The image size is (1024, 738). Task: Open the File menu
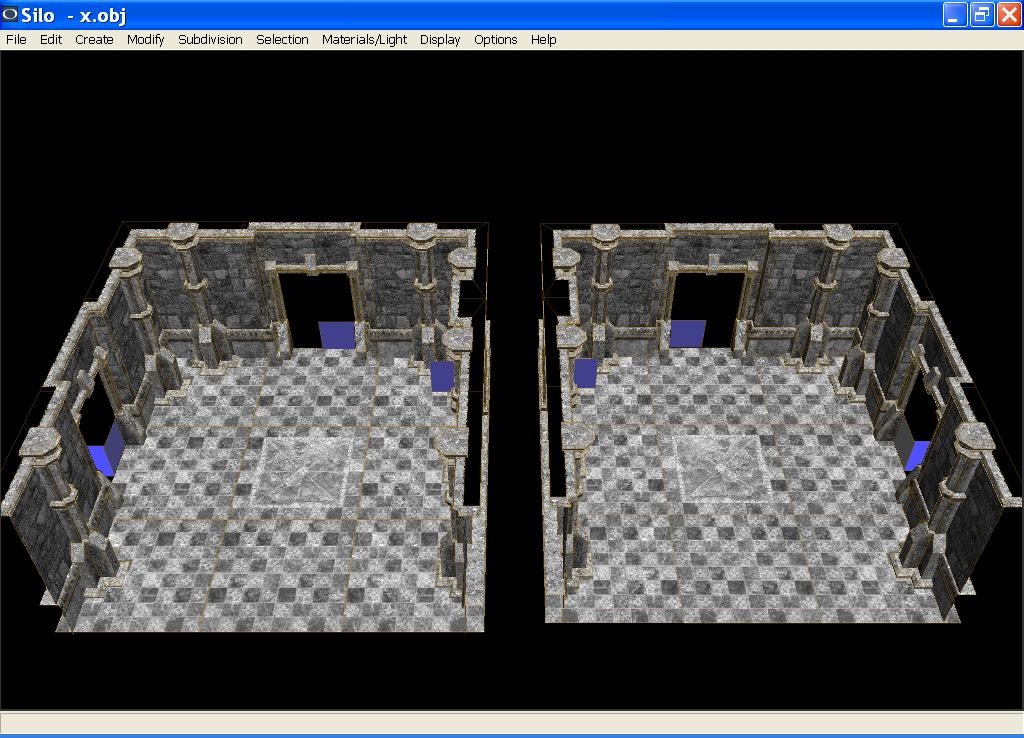click(16, 40)
